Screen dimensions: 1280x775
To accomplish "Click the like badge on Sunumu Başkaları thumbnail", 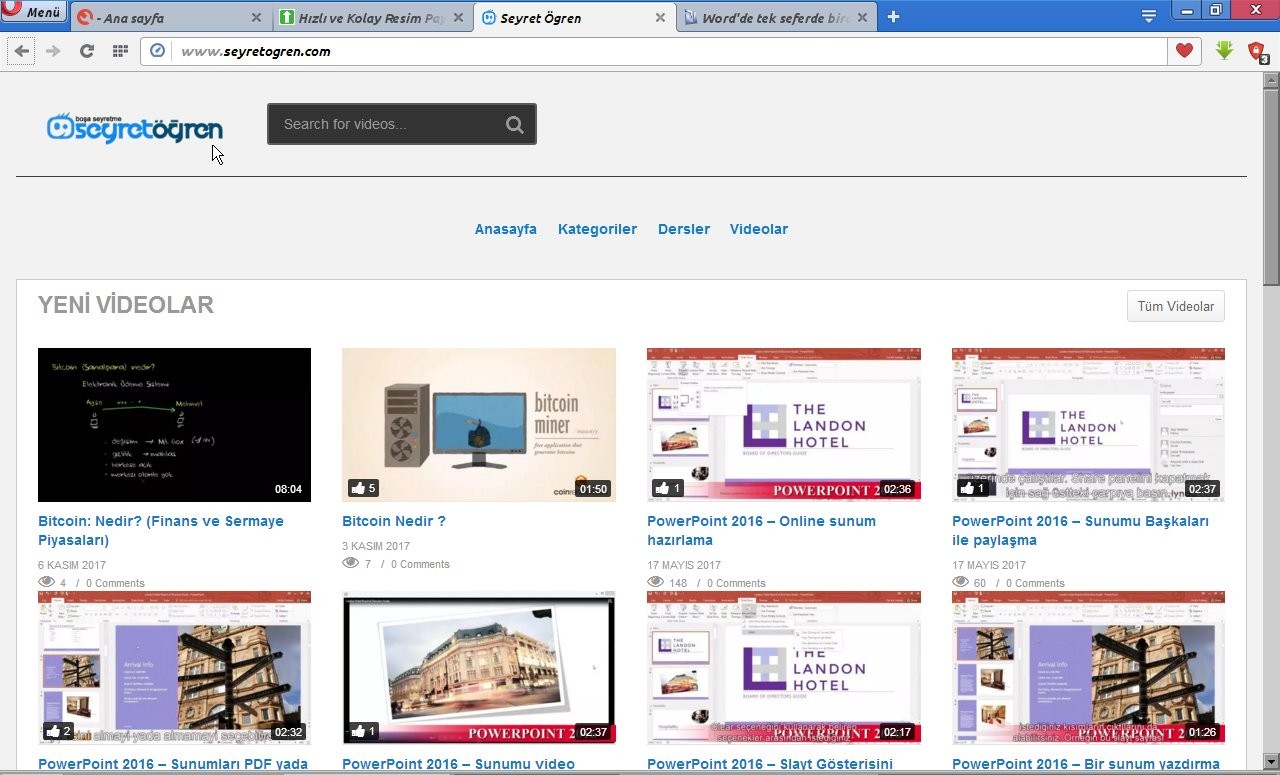I will coord(973,488).
